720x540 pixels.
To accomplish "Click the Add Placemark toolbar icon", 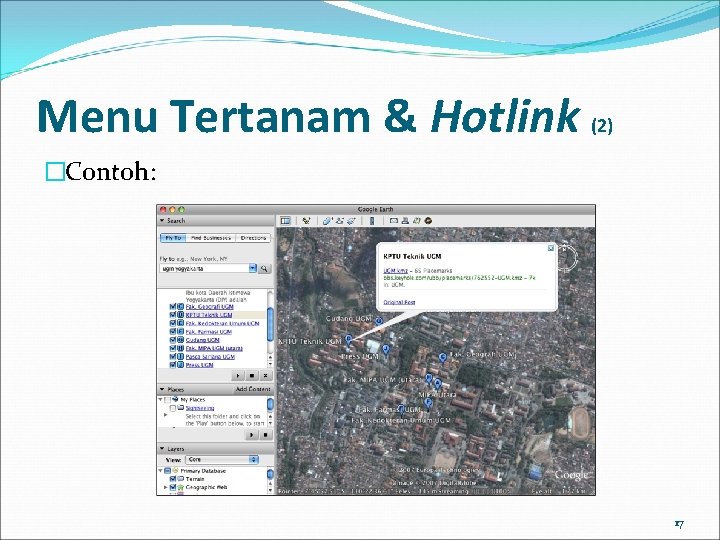I will click(306, 221).
